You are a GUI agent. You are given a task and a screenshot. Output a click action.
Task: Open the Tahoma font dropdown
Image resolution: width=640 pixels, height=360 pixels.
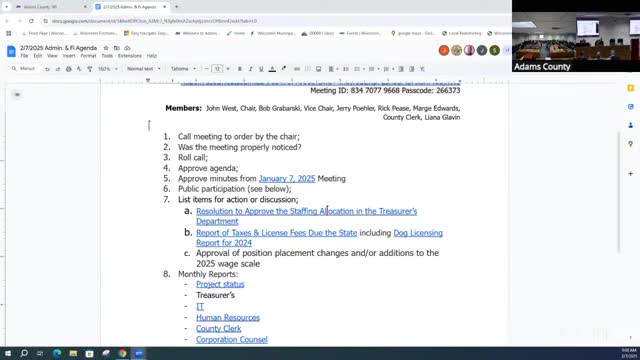pos(183,69)
